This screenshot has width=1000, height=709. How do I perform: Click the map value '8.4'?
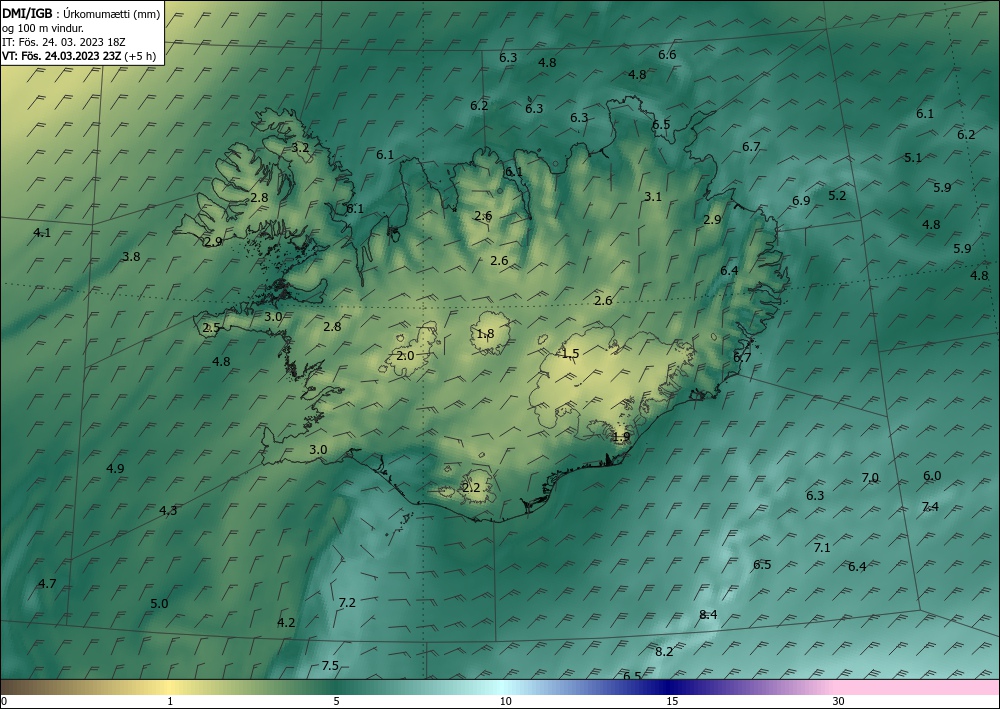point(708,615)
